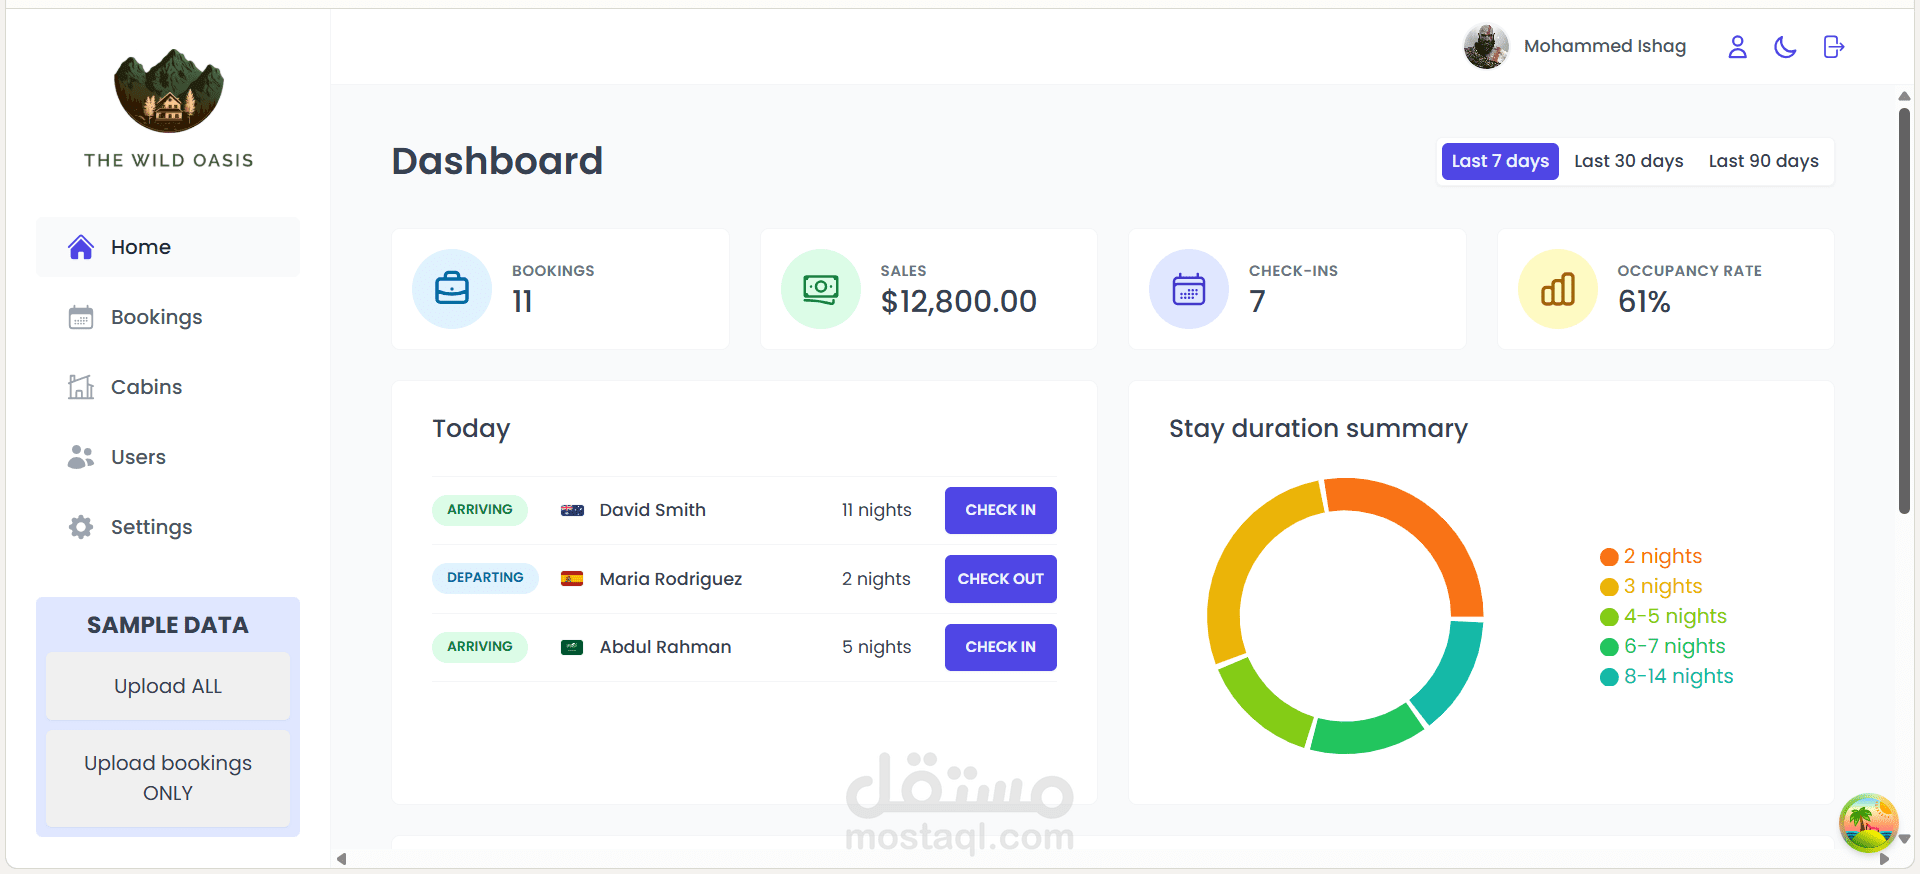Image resolution: width=1920 pixels, height=874 pixels.
Task: Click the ARRIVING tag for Abdul Rahman
Action: click(480, 647)
